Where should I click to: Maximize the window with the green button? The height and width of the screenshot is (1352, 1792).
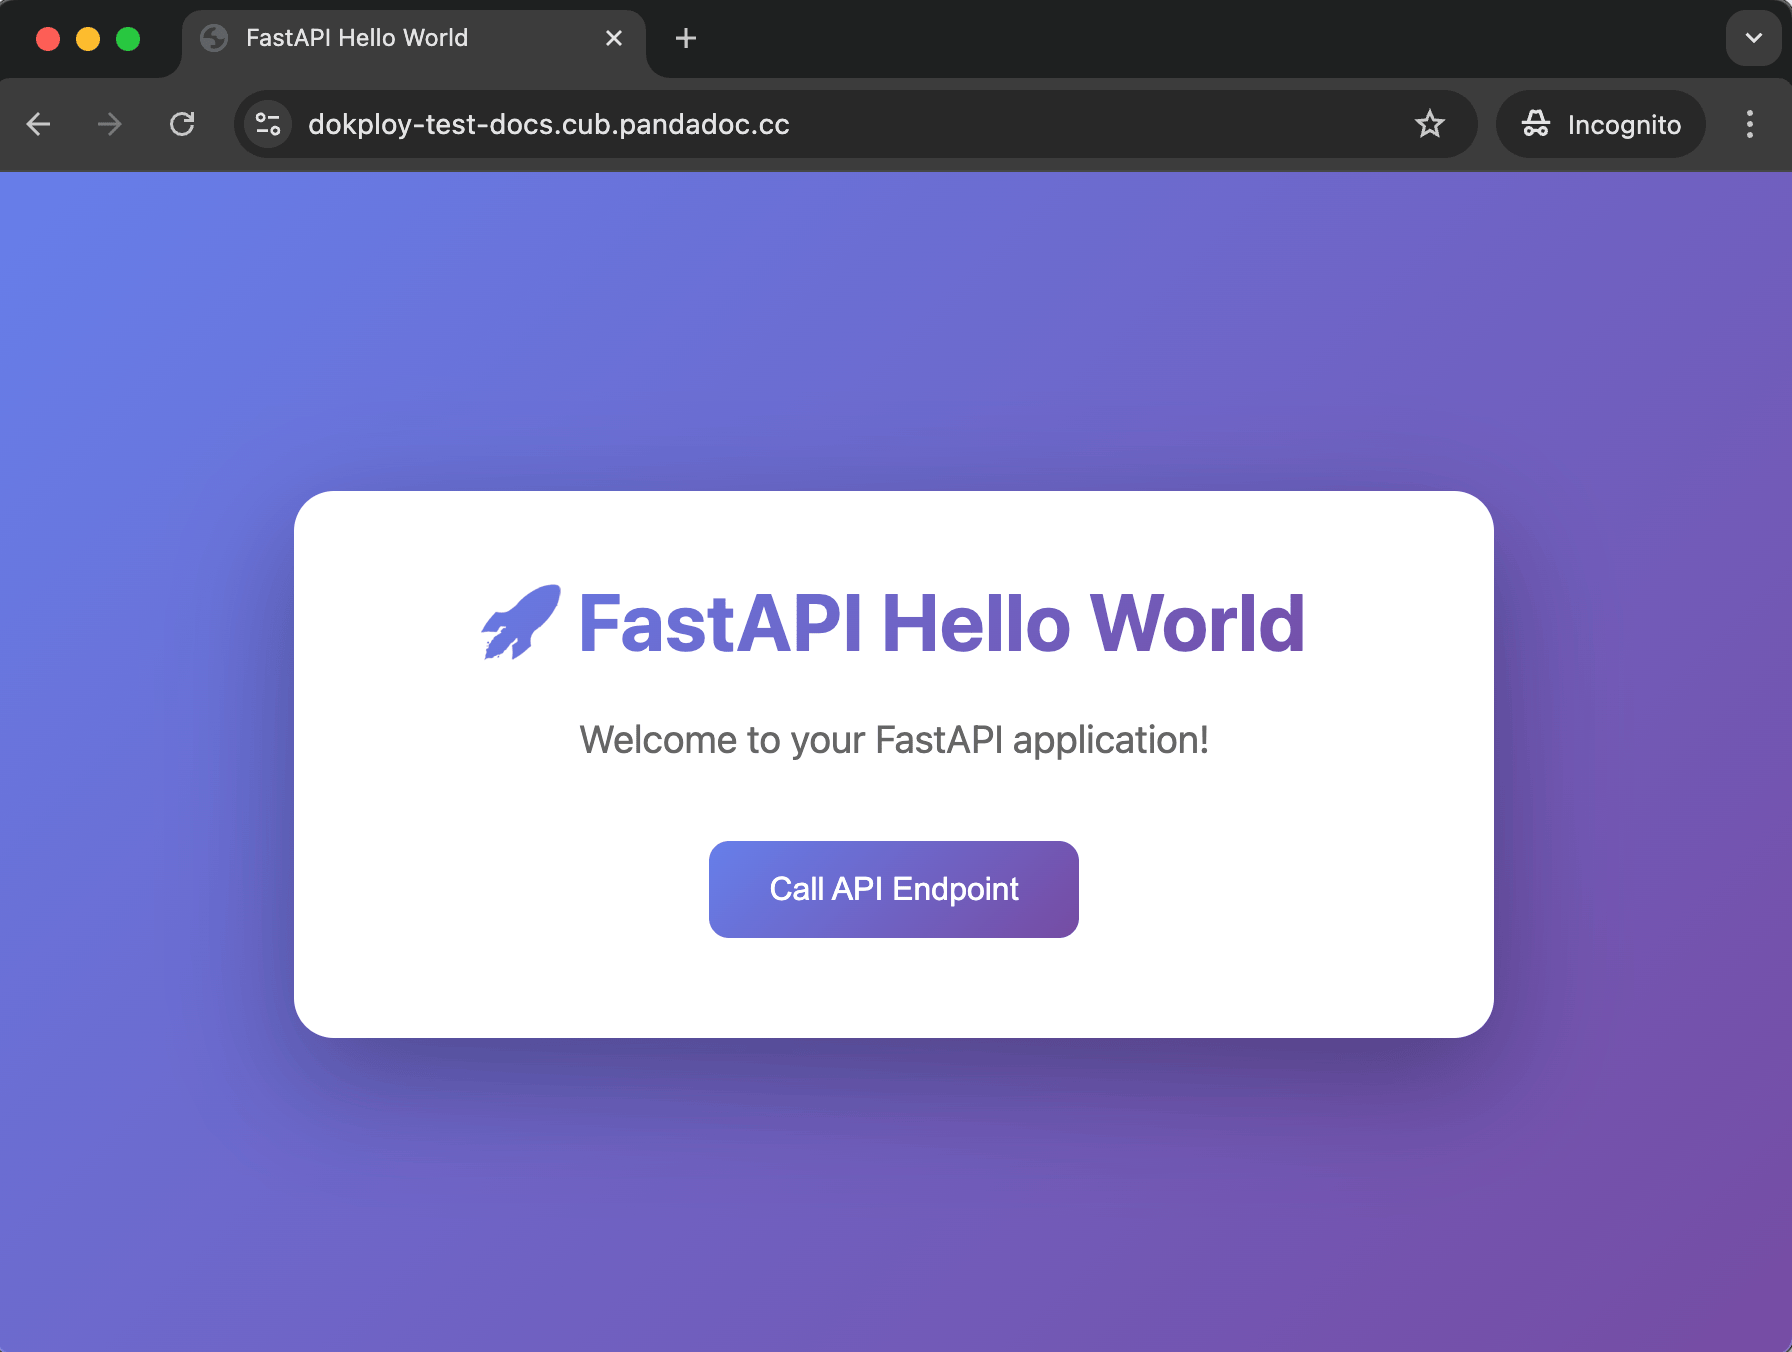point(128,39)
